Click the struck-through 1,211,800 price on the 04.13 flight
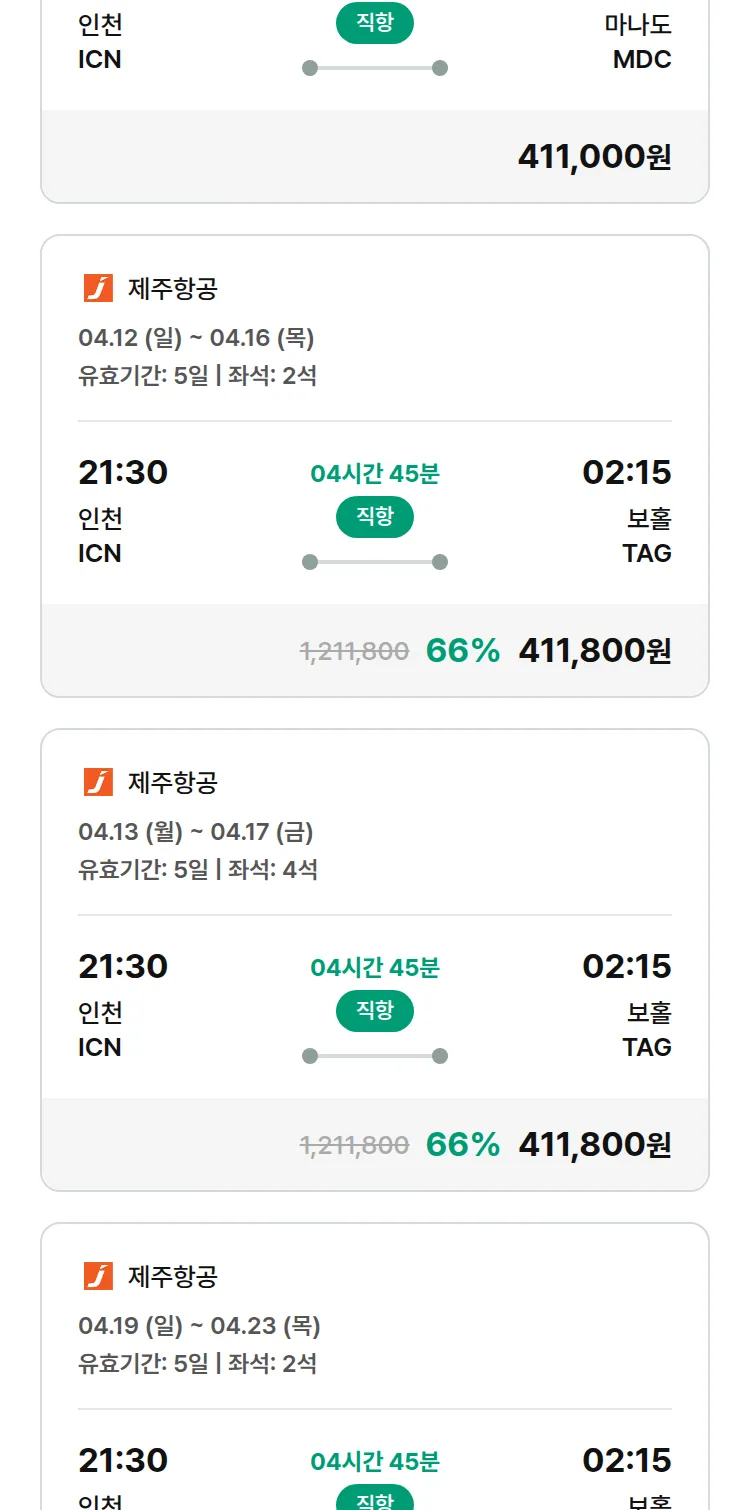Image resolution: width=750 pixels, height=1510 pixels. click(x=354, y=1145)
